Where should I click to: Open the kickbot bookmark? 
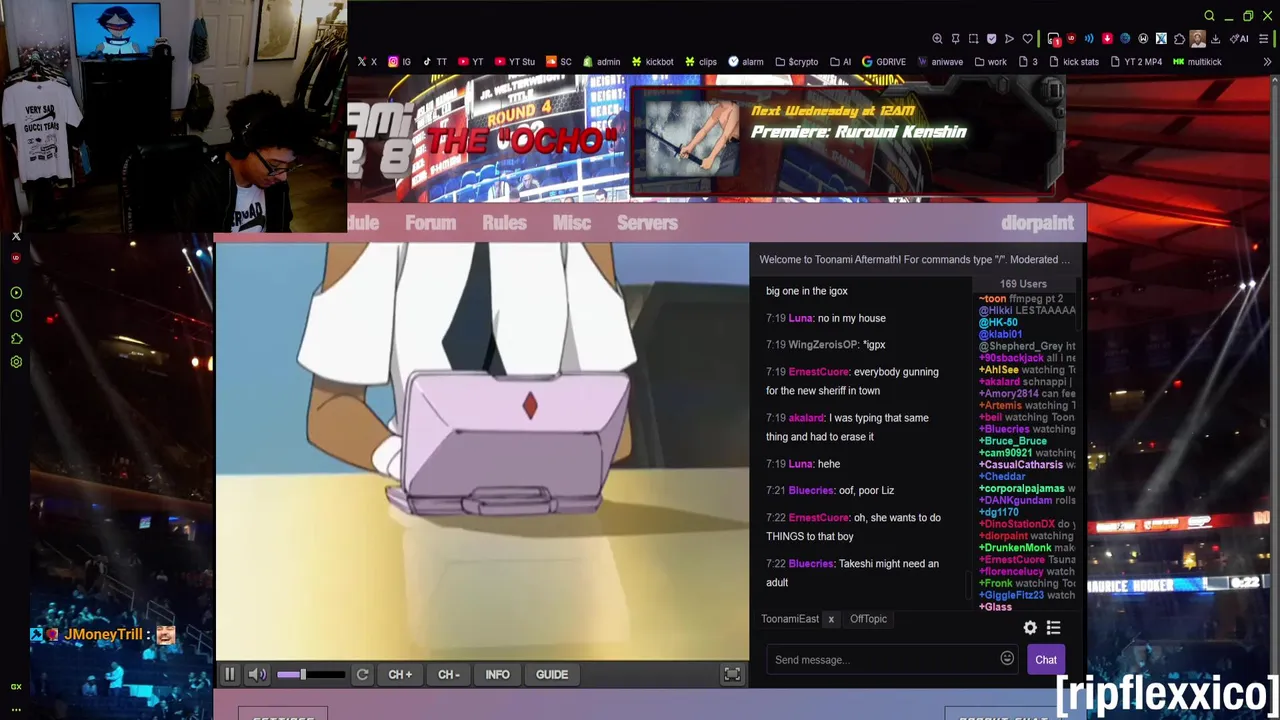point(652,62)
